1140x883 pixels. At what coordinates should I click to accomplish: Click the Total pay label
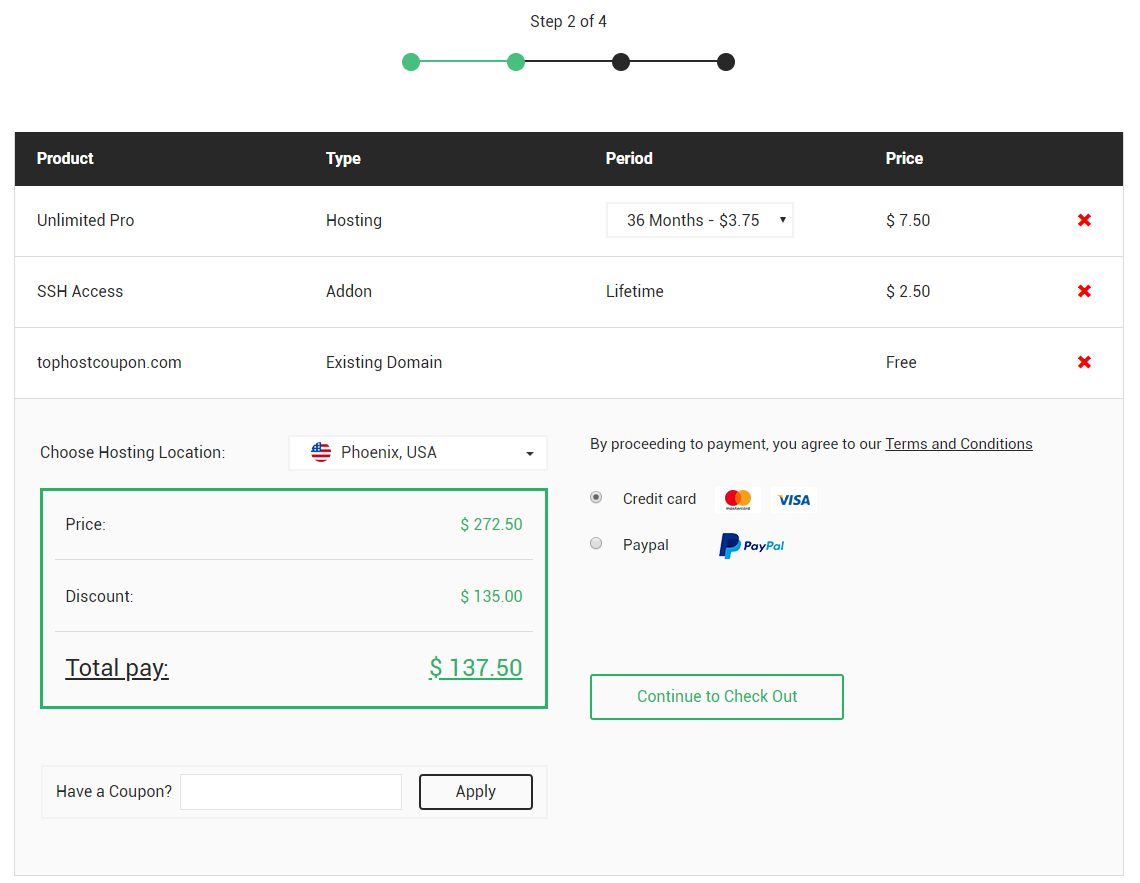coord(117,667)
